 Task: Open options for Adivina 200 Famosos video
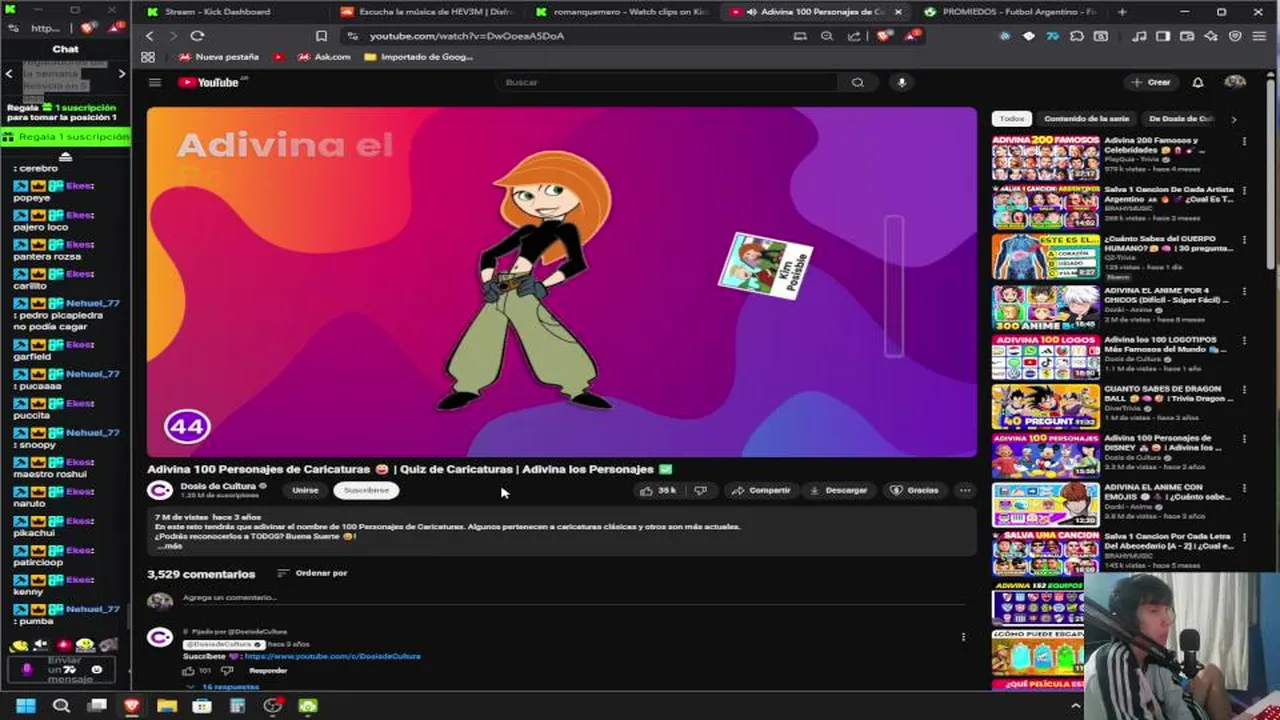point(1244,142)
